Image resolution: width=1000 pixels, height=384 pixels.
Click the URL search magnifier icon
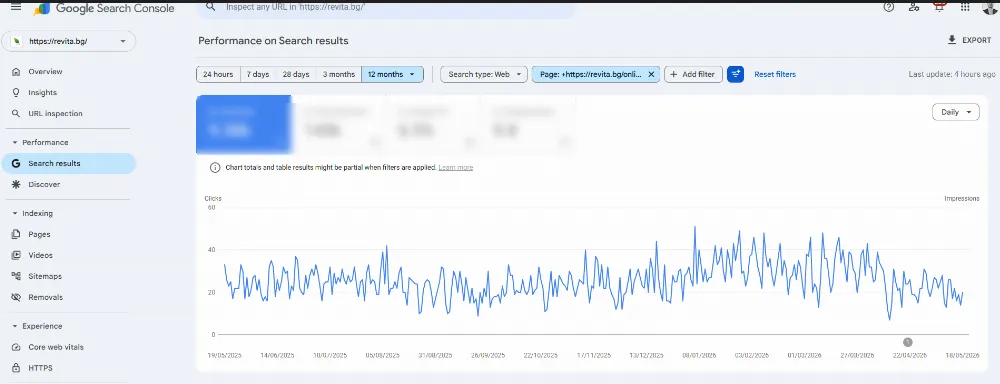tap(210, 8)
